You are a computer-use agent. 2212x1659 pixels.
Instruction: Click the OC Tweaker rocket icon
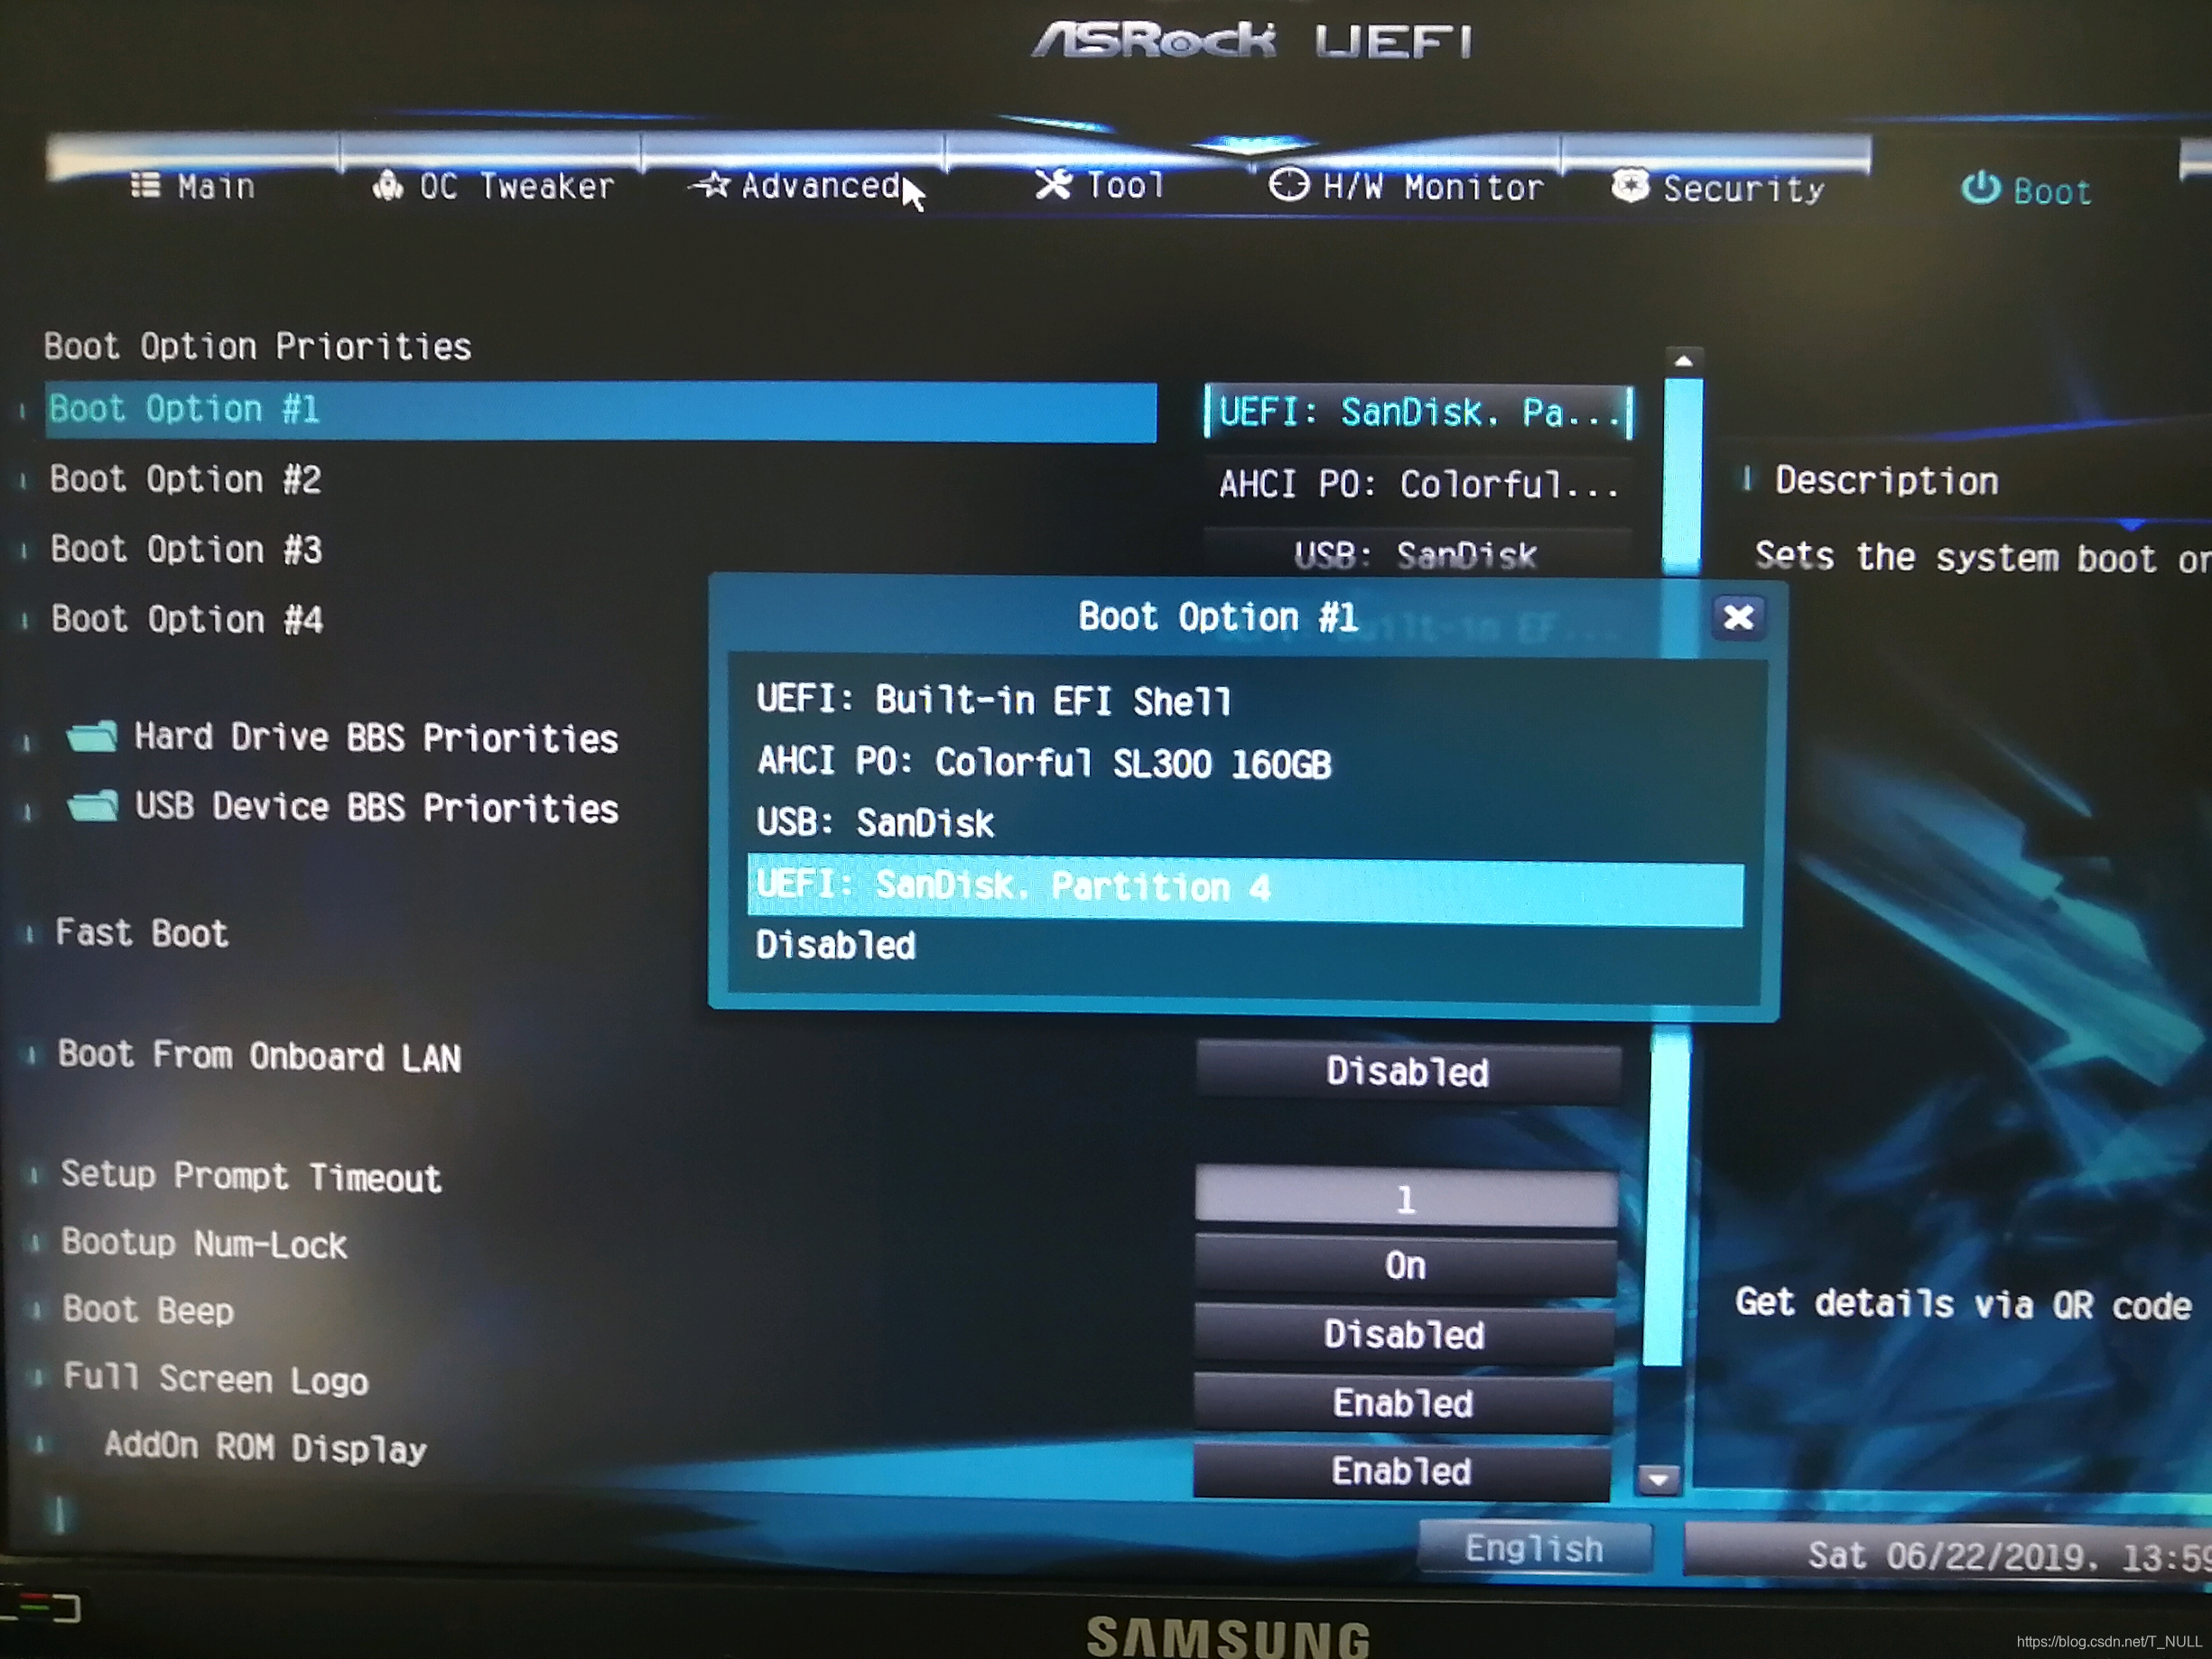[388, 185]
